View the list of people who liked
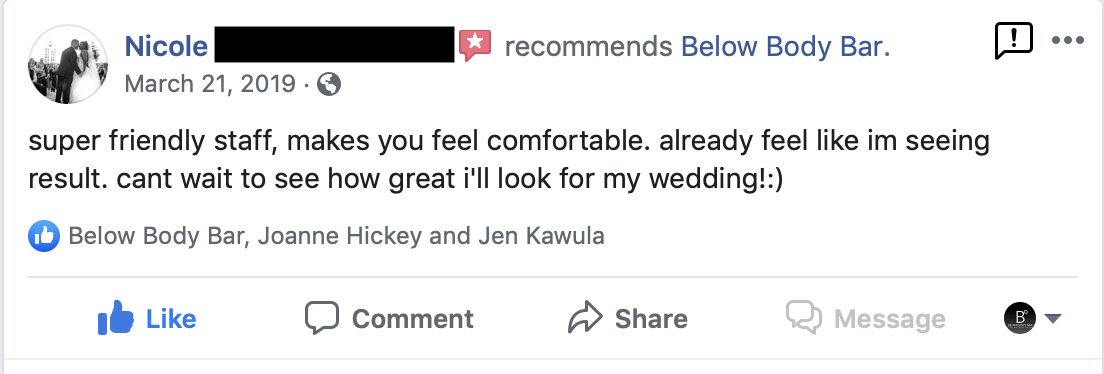 click(337, 236)
